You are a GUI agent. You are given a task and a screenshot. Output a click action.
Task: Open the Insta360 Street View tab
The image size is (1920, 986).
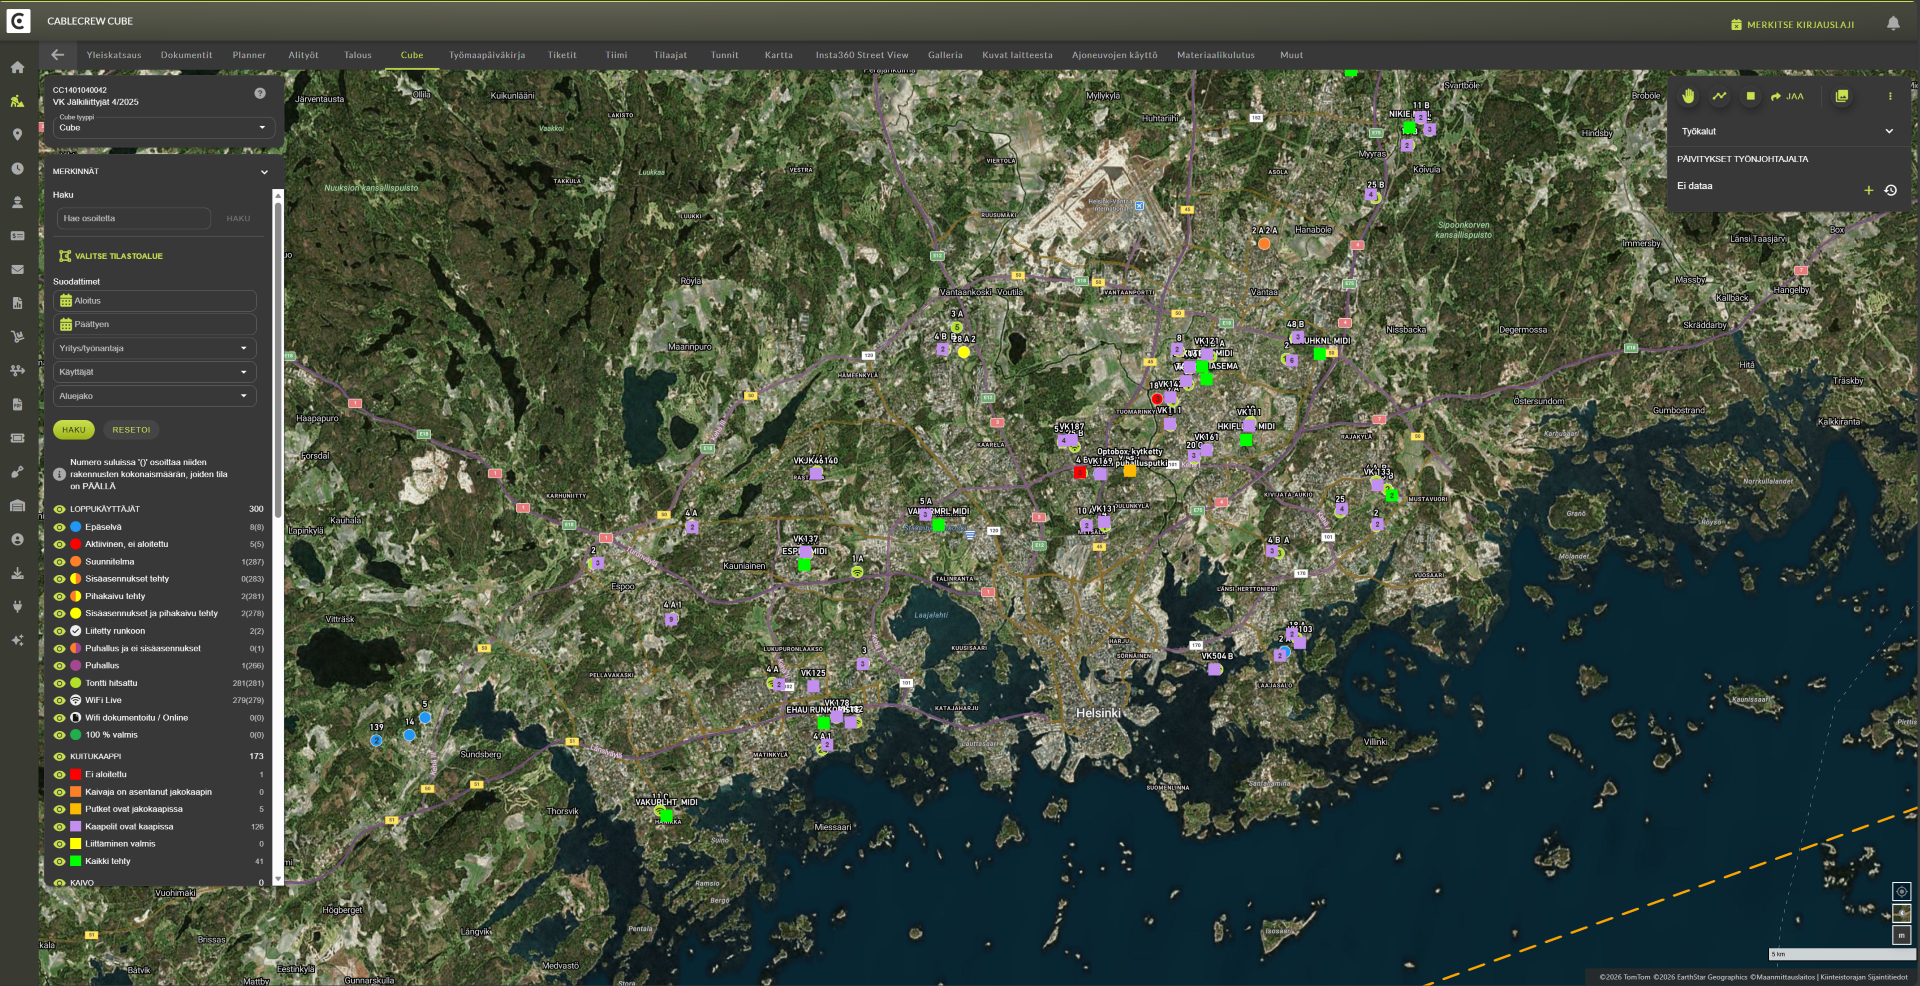(861, 55)
